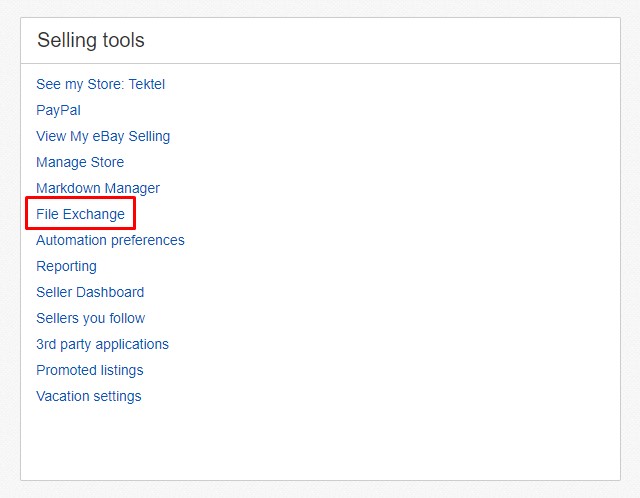Open Automation preferences

[110, 240]
